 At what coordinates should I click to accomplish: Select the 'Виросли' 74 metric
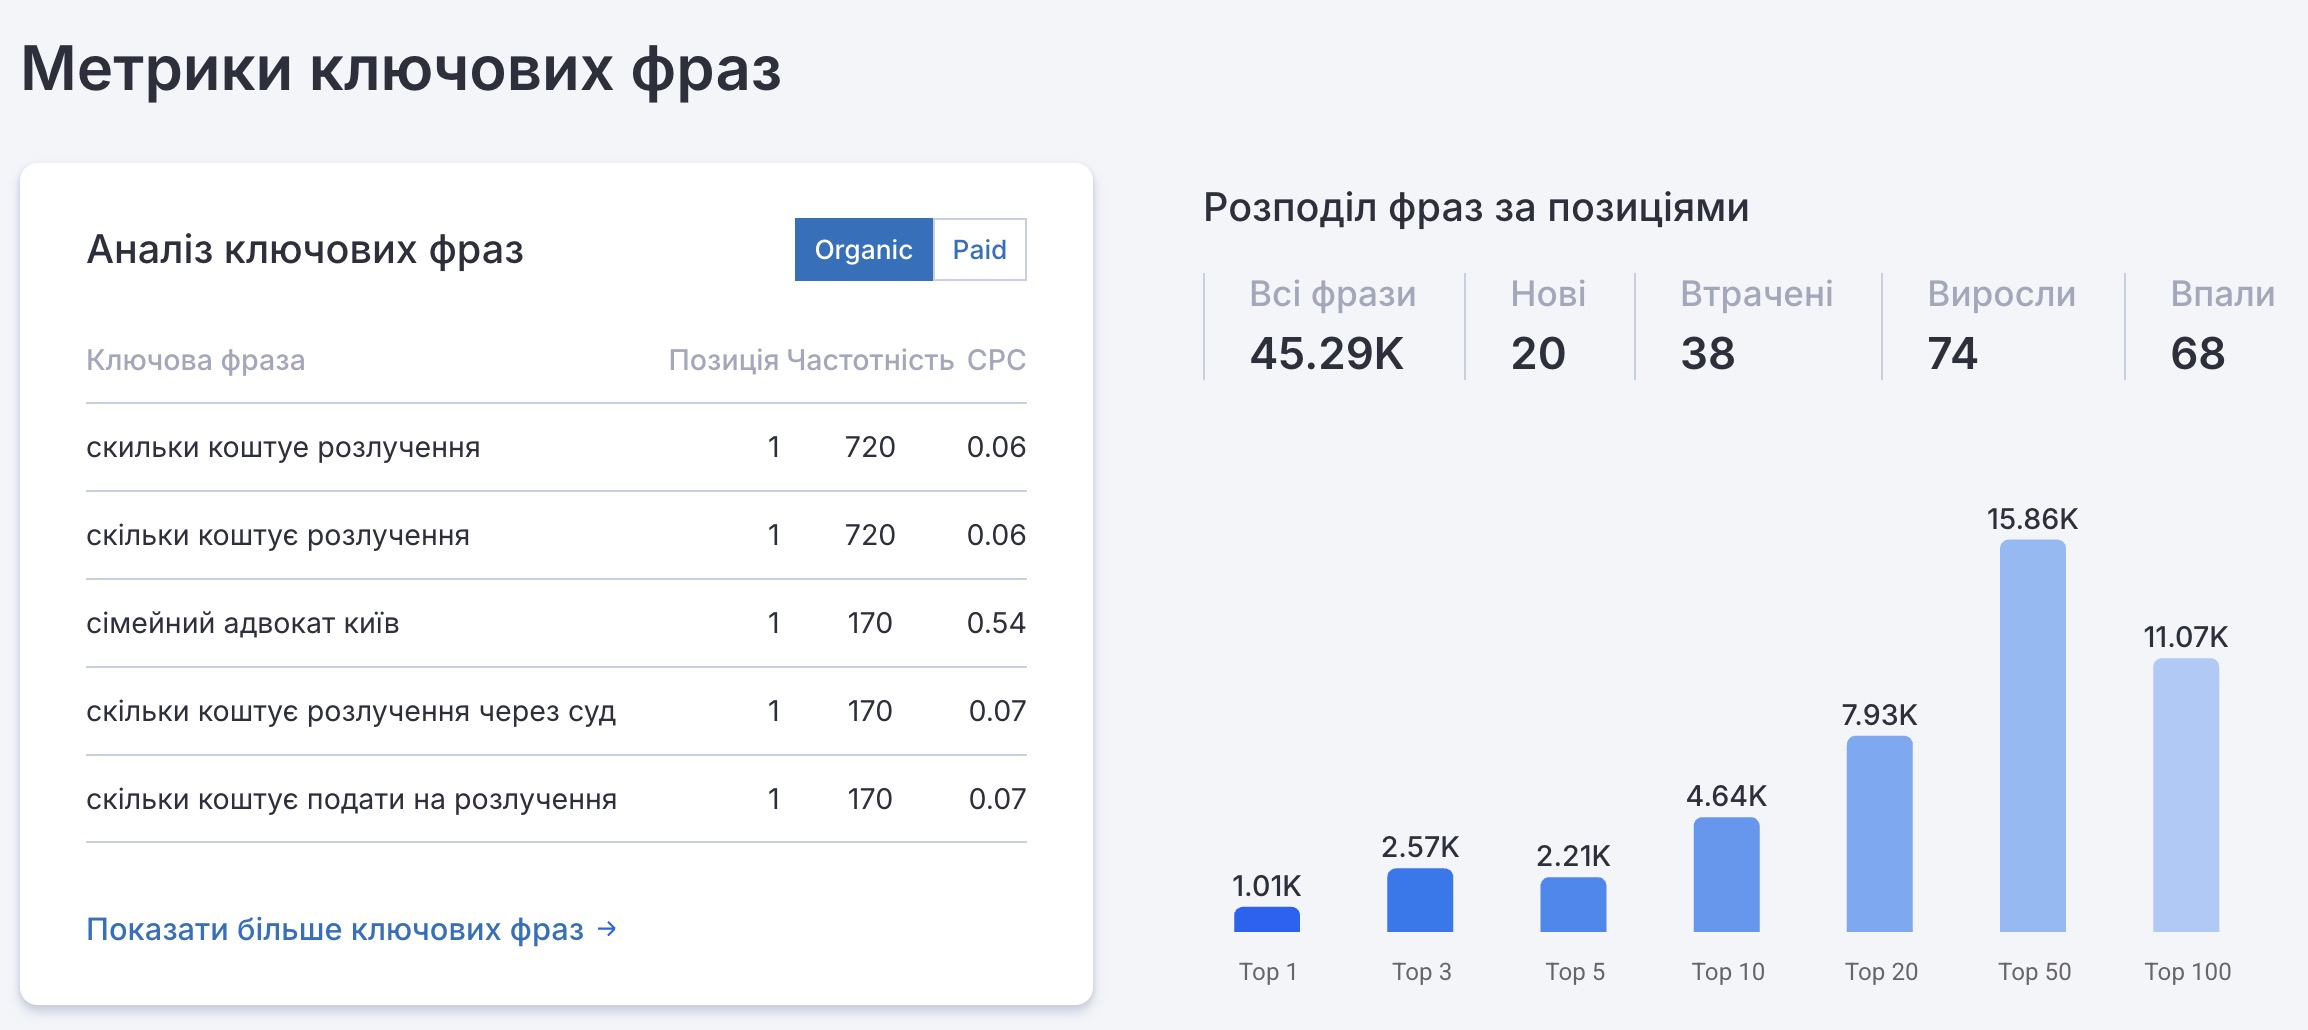point(2000,327)
